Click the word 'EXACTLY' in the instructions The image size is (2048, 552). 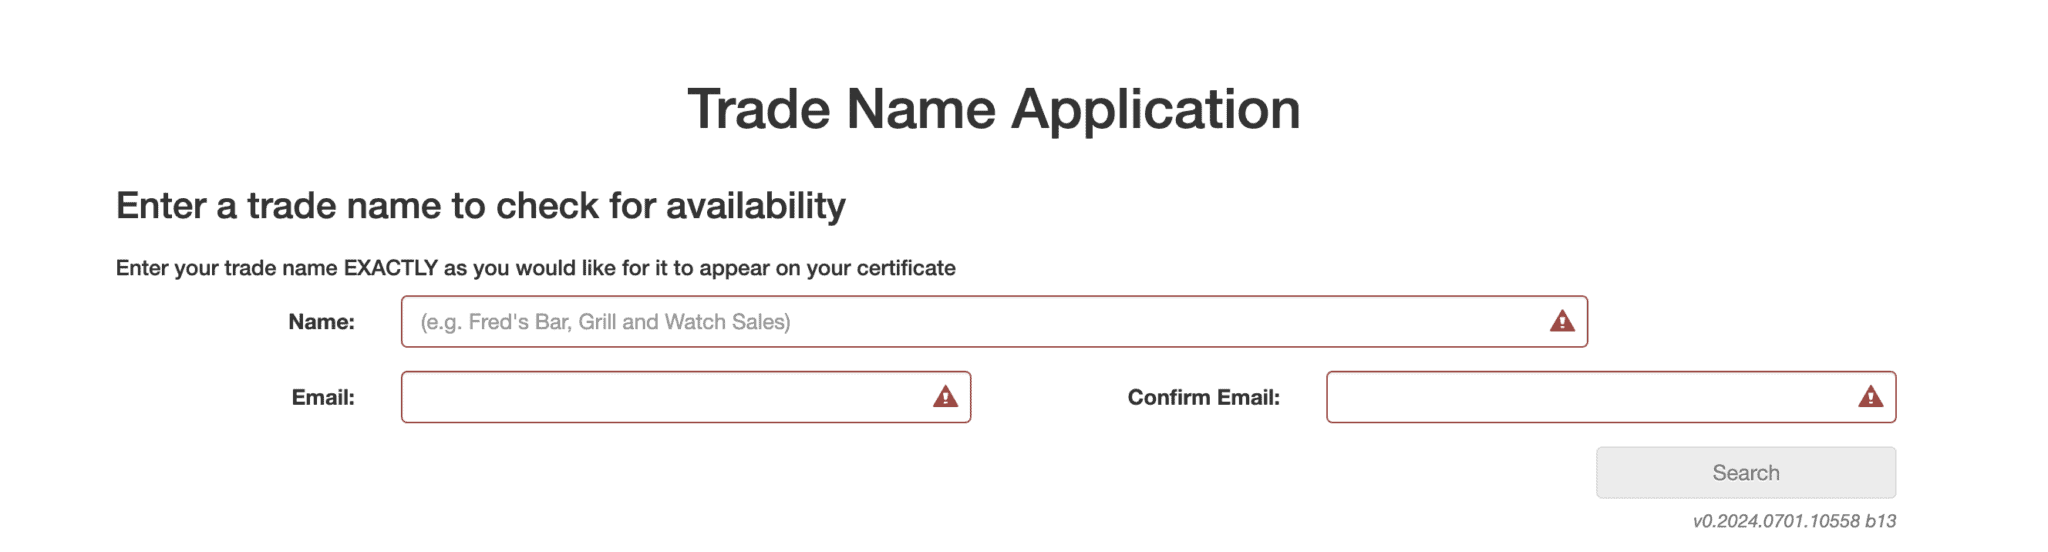pyautogui.click(x=390, y=268)
